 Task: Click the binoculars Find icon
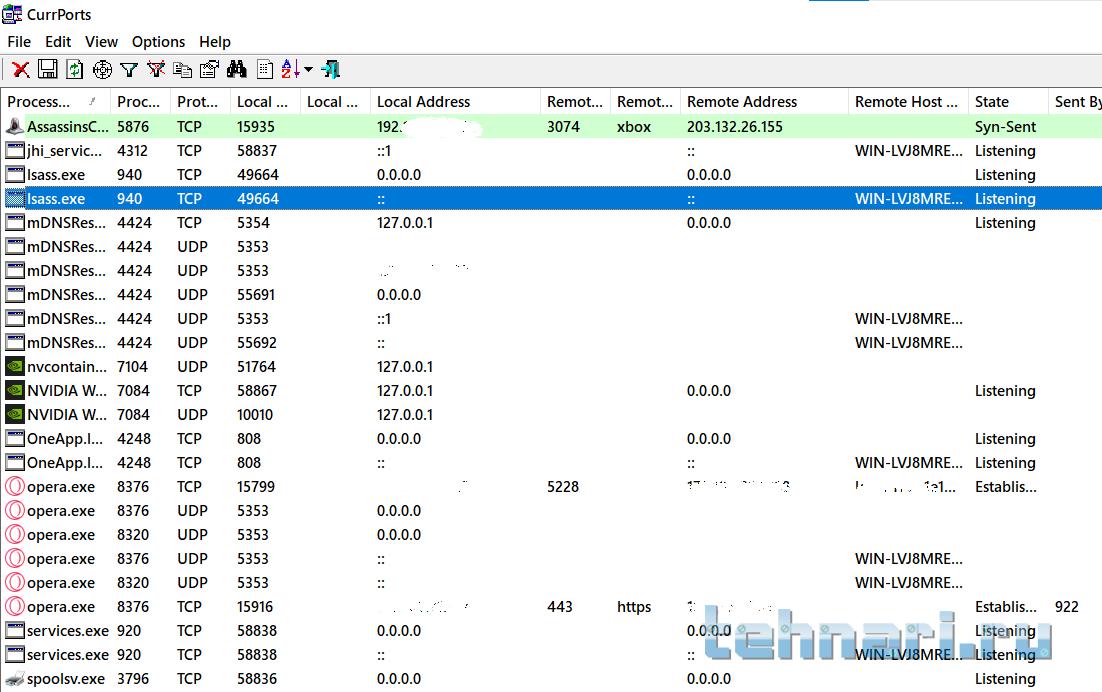click(x=237, y=69)
